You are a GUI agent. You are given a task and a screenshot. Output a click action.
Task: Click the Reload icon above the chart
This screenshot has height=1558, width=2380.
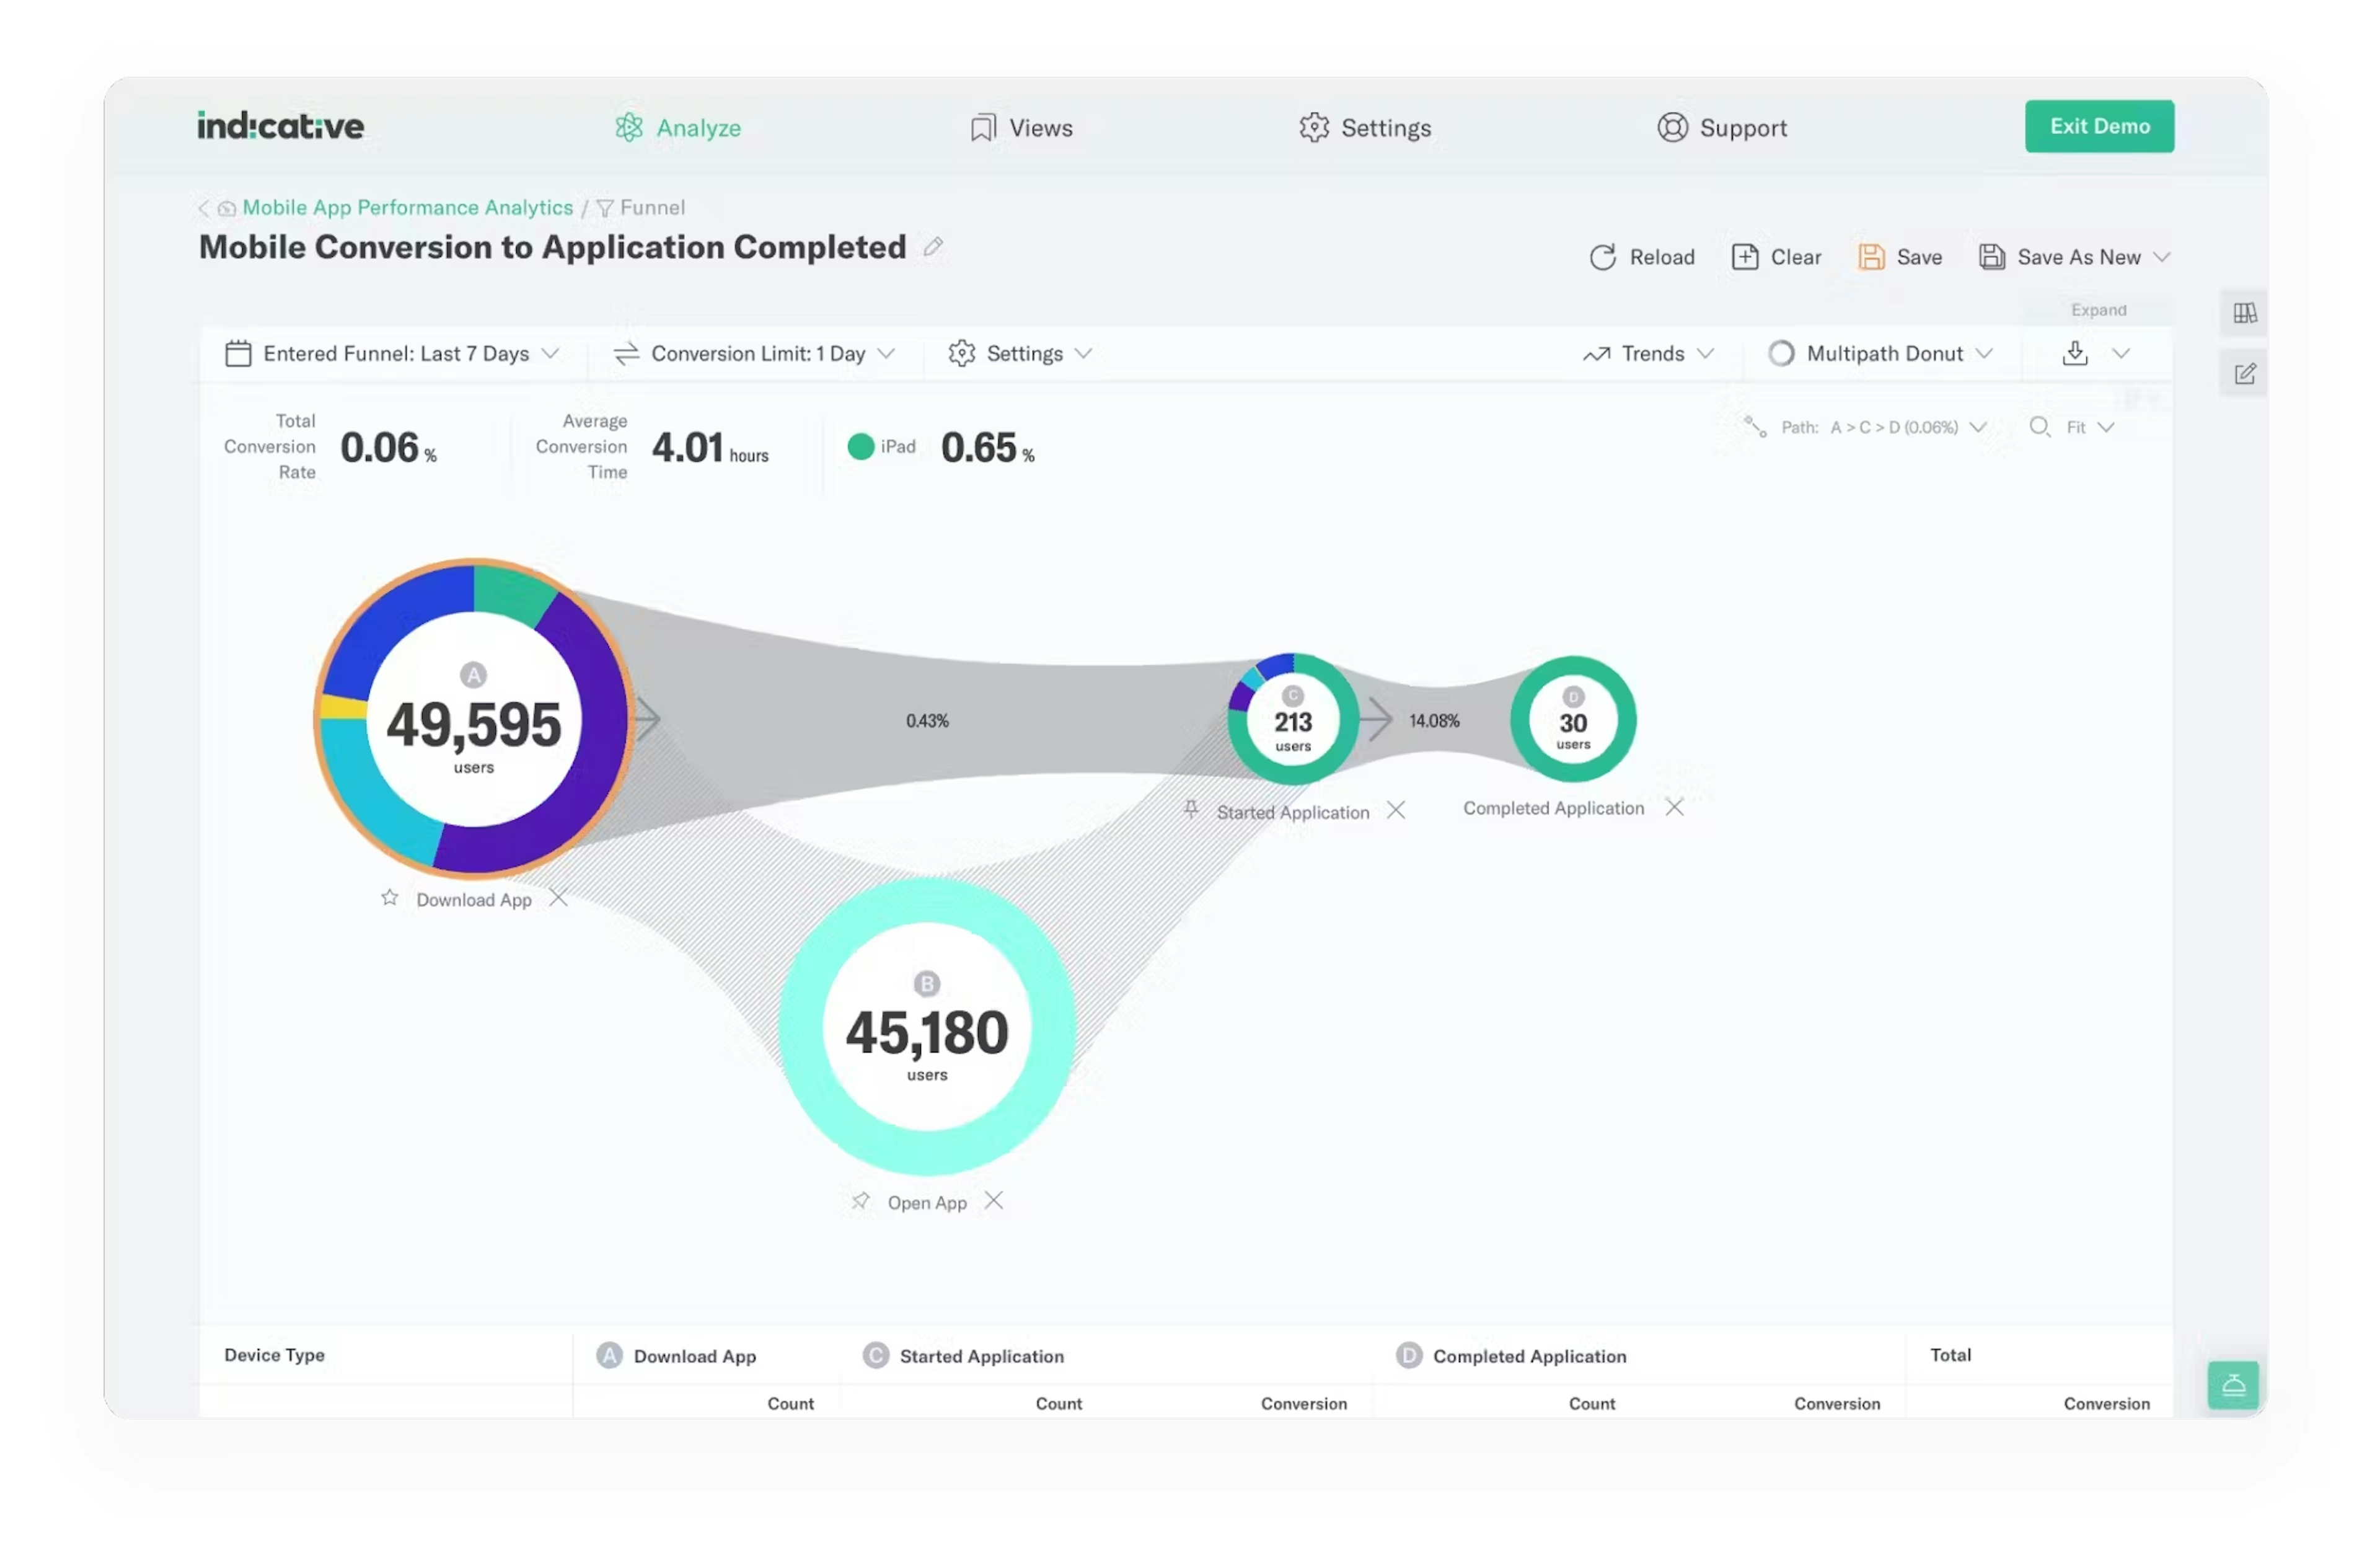[1602, 257]
